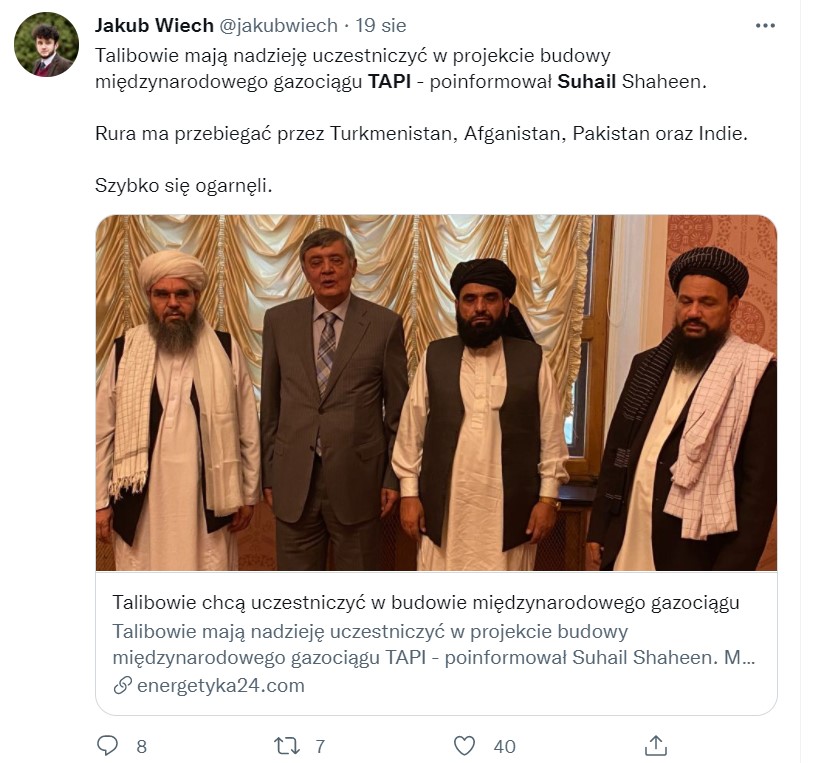Click the like count 40
Screen dimensions: 814x763
coord(505,746)
